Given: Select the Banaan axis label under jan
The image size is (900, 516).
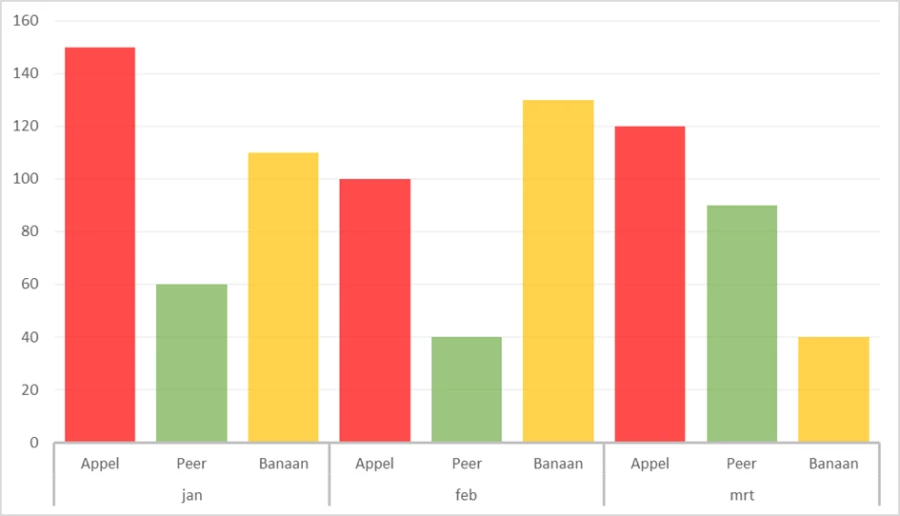Looking at the screenshot, I should [x=283, y=464].
